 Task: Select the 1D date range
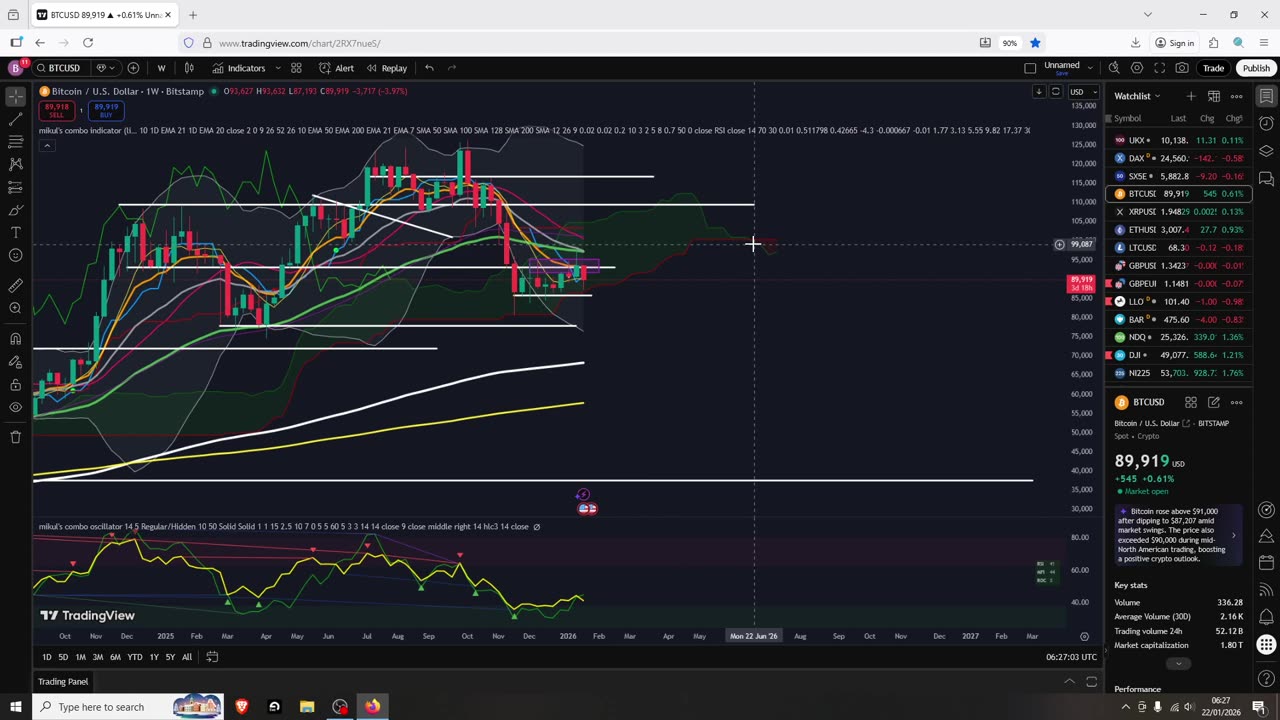[46, 657]
